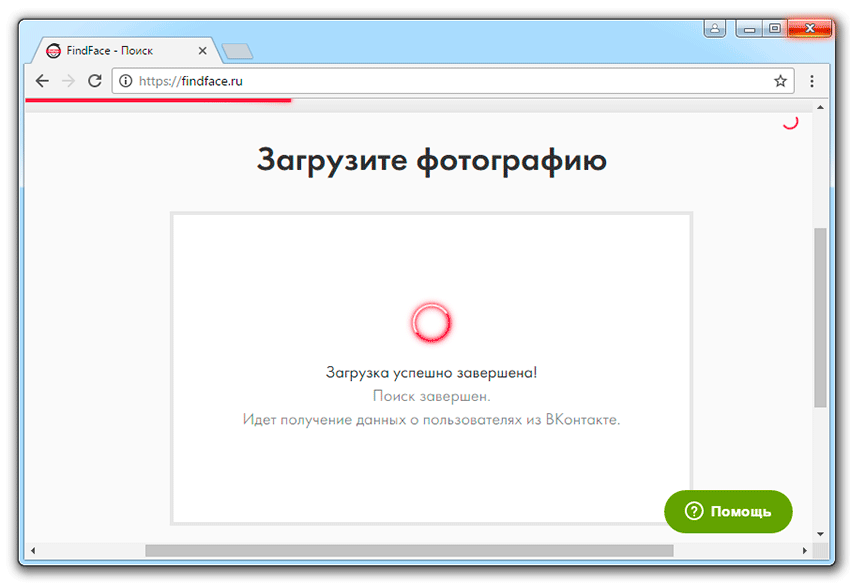850x584 pixels.
Task: Open the Chrome three-dot menu
Action: click(x=812, y=81)
